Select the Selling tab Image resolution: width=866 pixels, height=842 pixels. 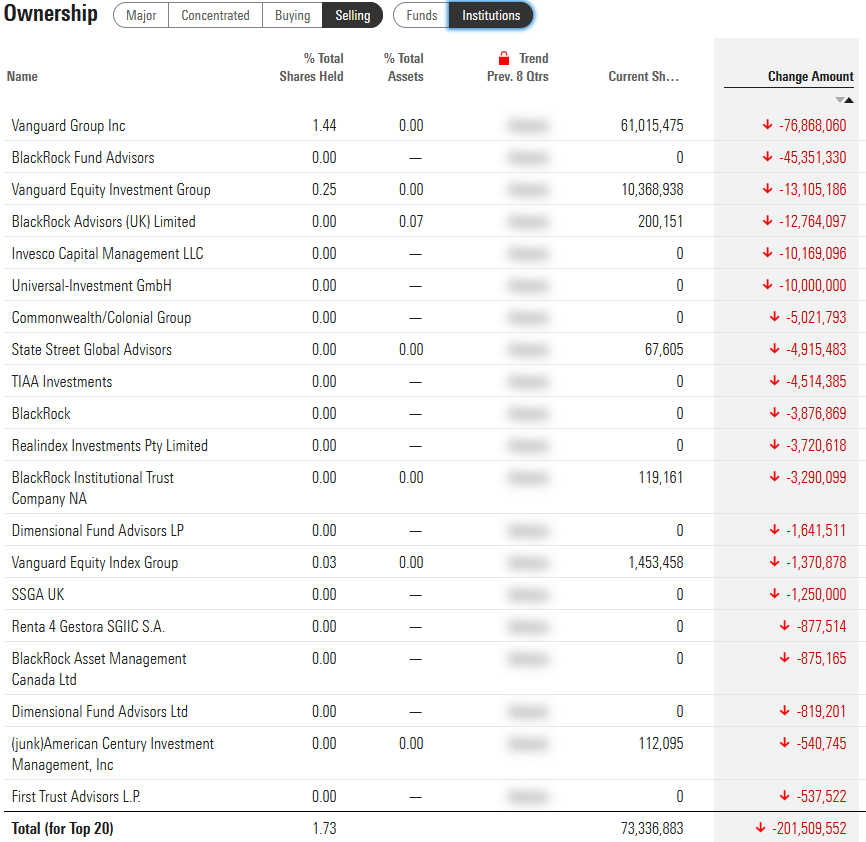coord(352,15)
